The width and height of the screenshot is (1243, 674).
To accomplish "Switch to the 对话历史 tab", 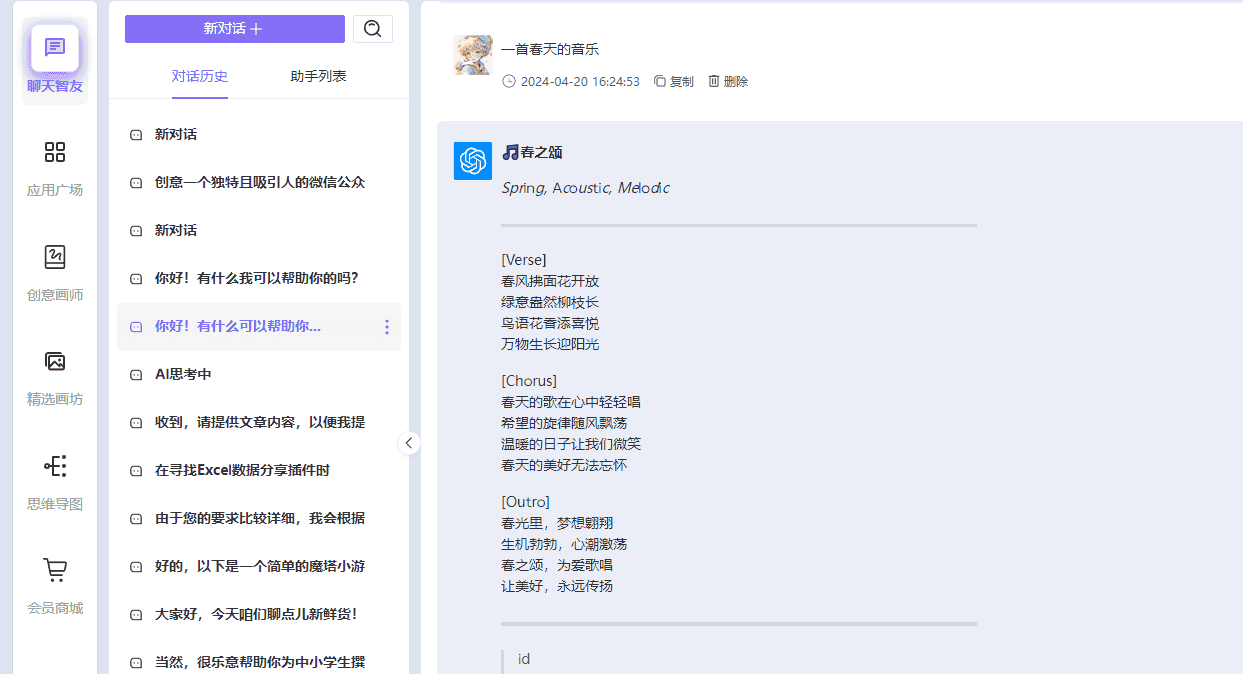I will coord(199,75).
